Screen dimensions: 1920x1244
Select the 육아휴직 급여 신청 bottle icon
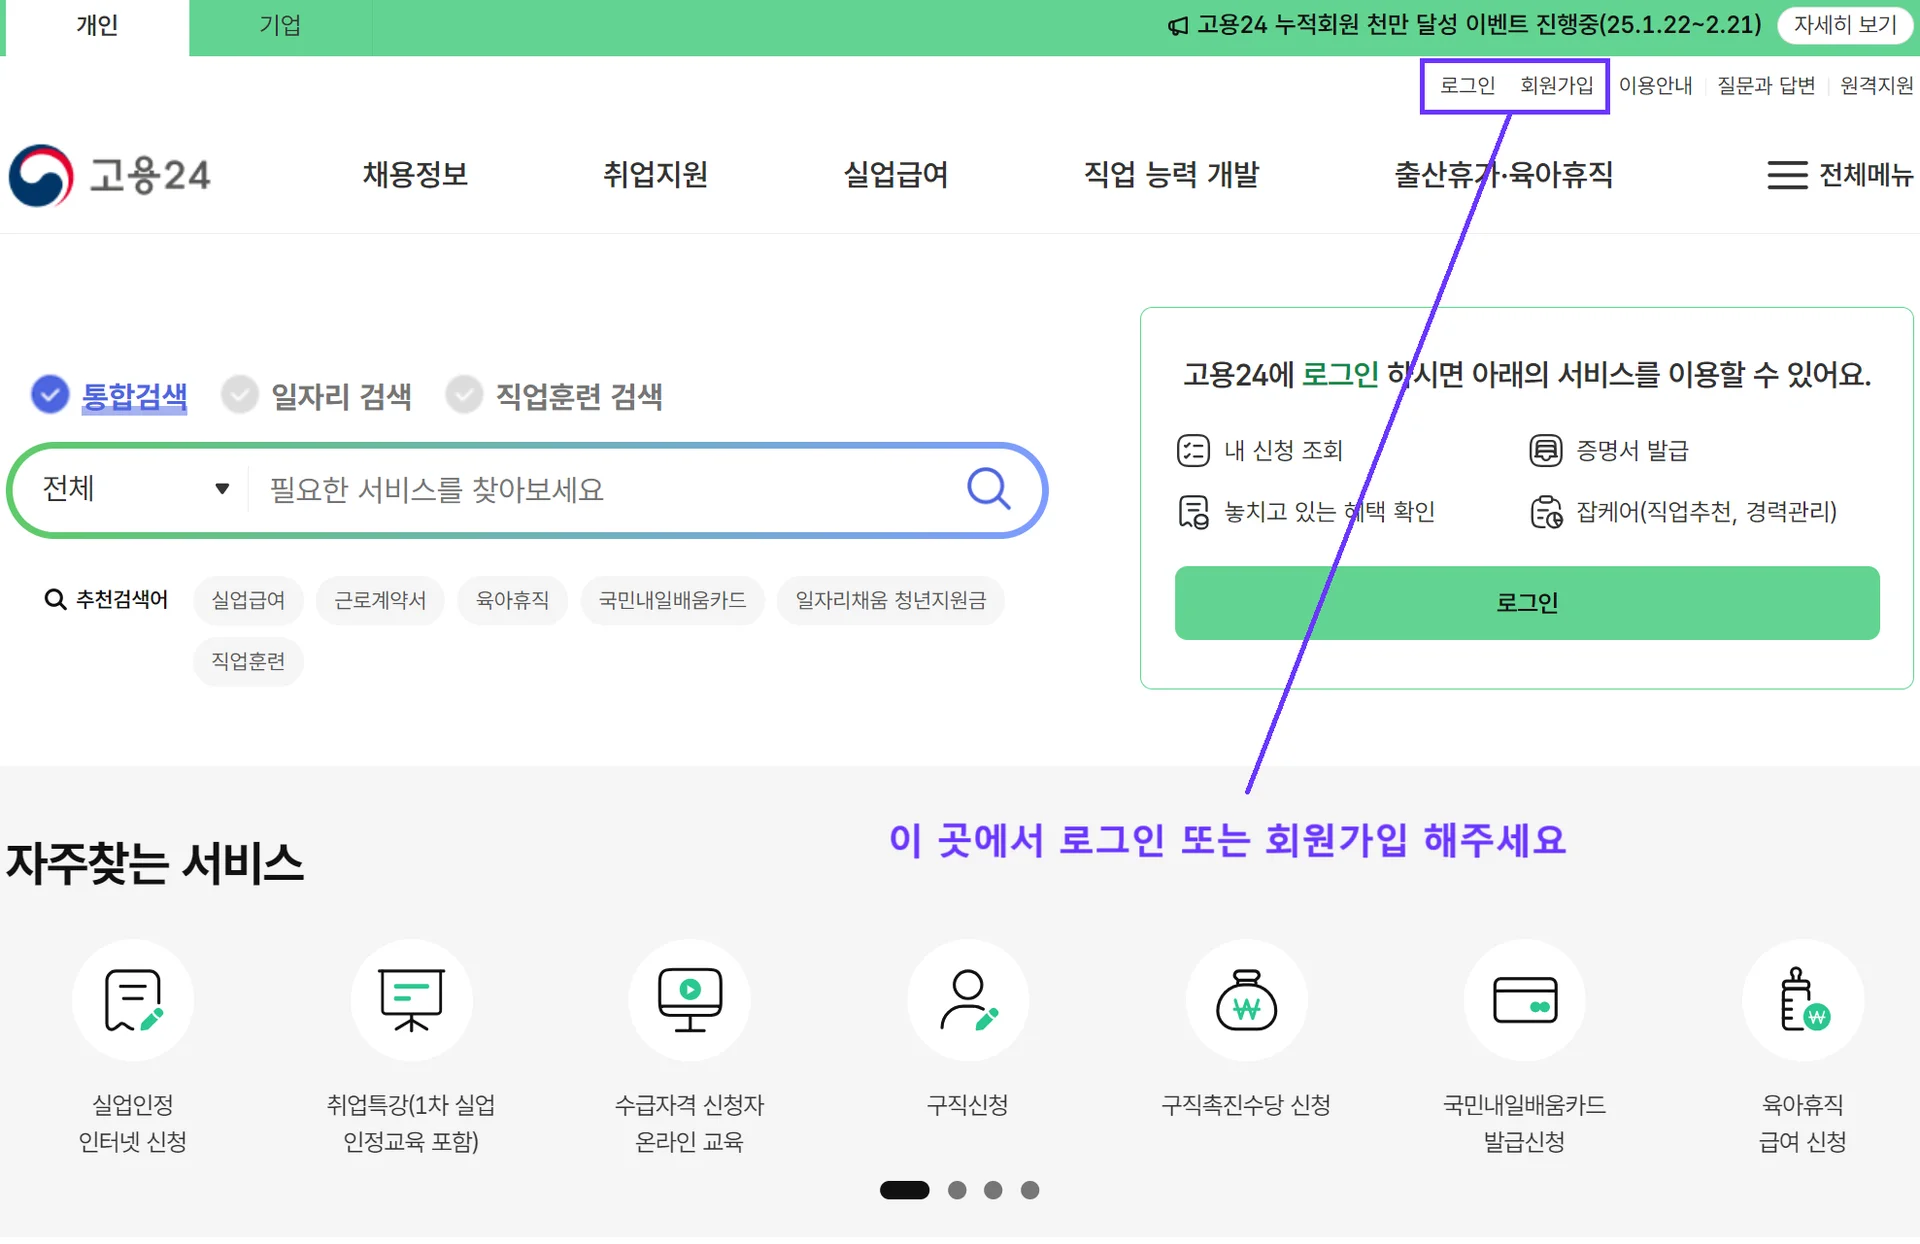click(x=1802, y=1000)
